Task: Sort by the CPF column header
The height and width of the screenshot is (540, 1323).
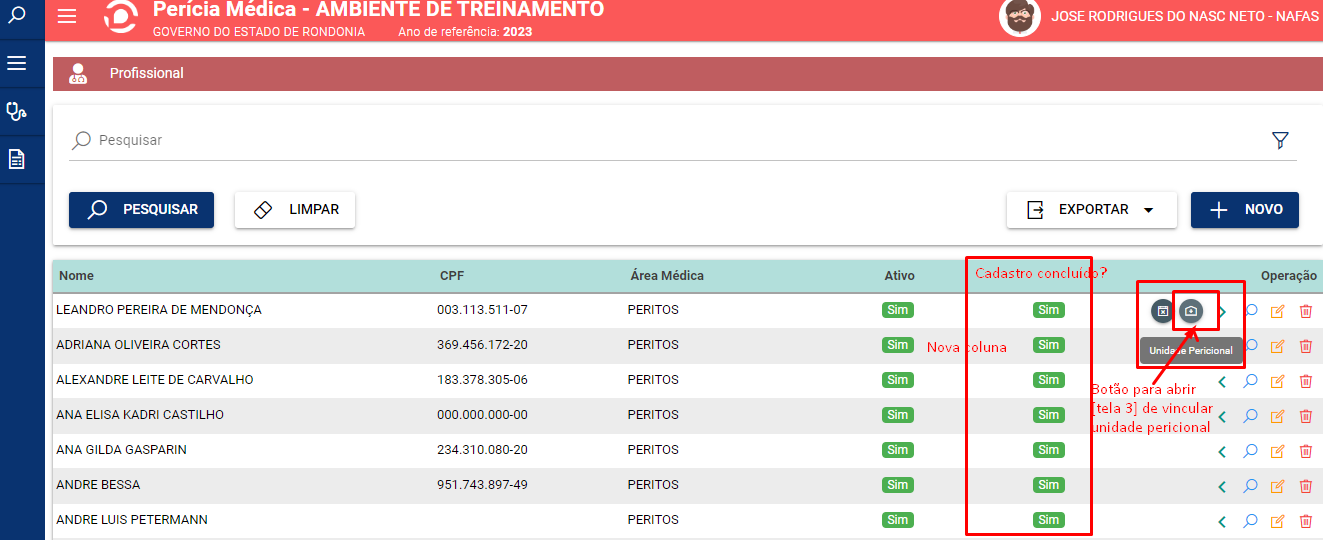Action: point(452,276)
